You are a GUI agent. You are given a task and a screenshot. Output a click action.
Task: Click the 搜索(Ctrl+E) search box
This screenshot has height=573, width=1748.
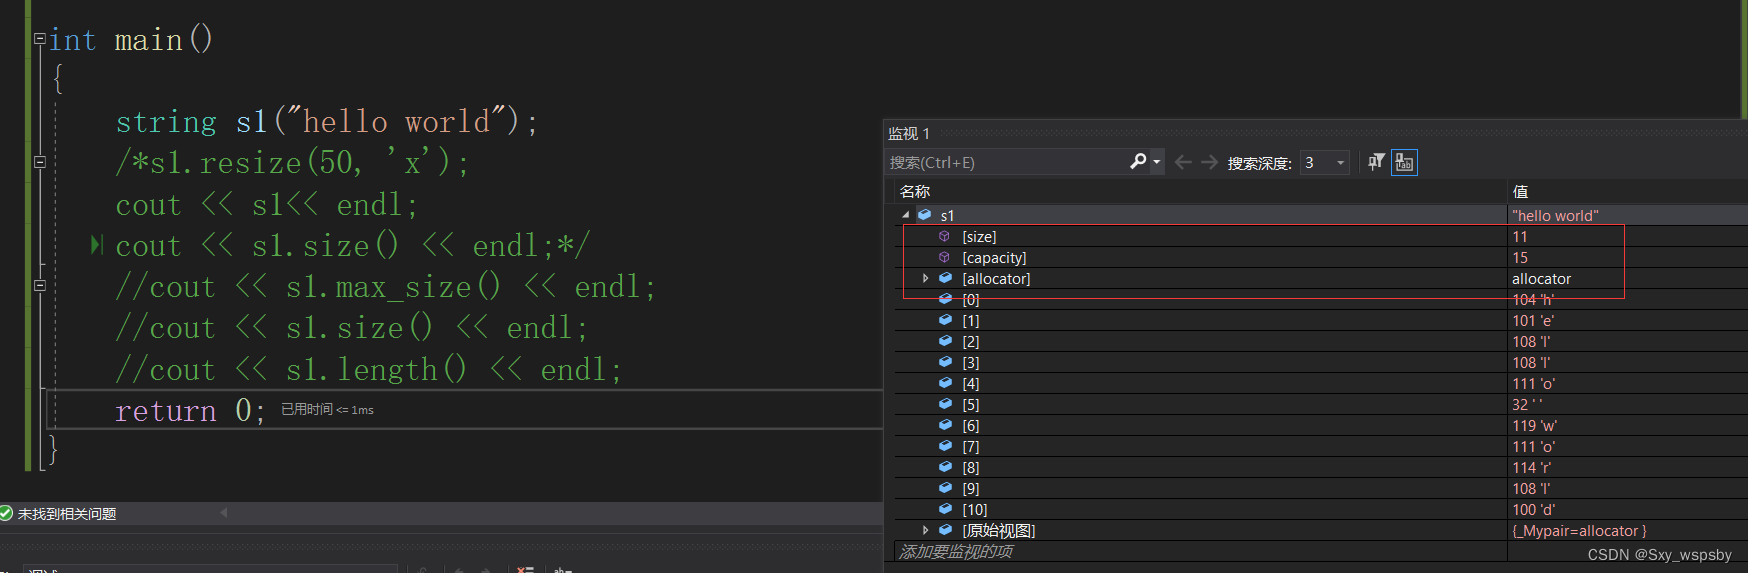pos(1005,162)
